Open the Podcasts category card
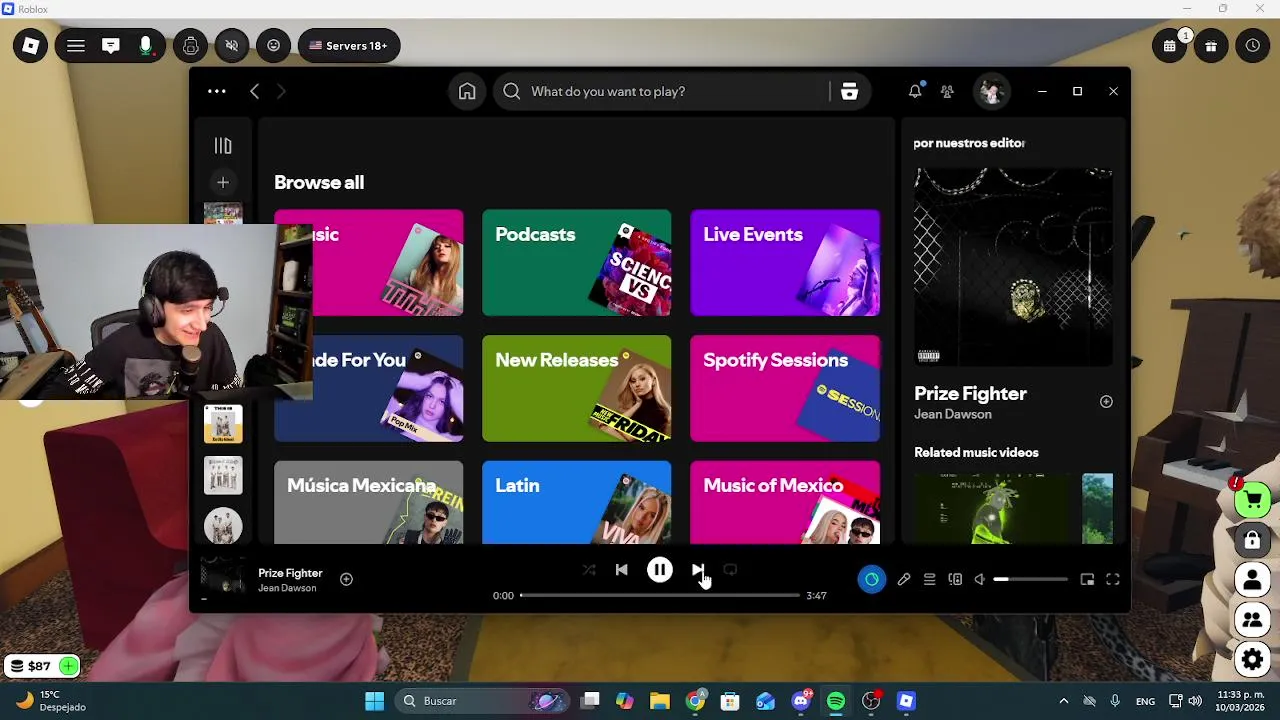This screenshot has width=1280, height=720. click(x=577, y=262)
